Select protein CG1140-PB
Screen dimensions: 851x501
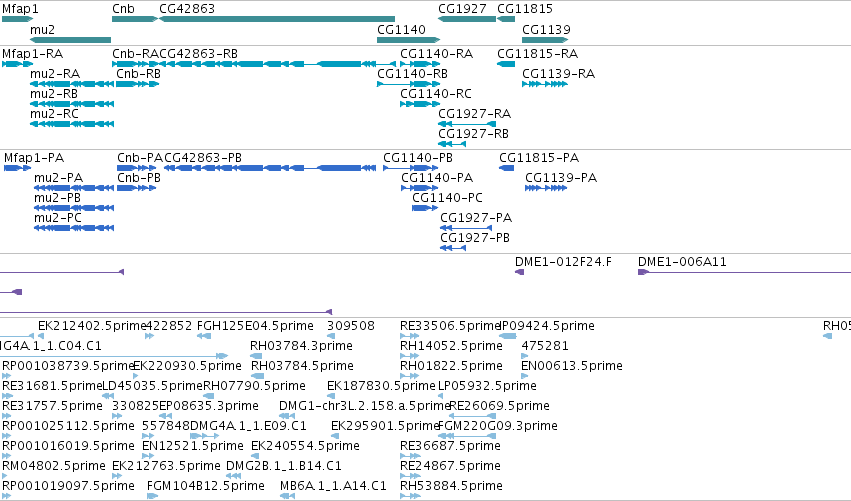click(x=410, y=168)
